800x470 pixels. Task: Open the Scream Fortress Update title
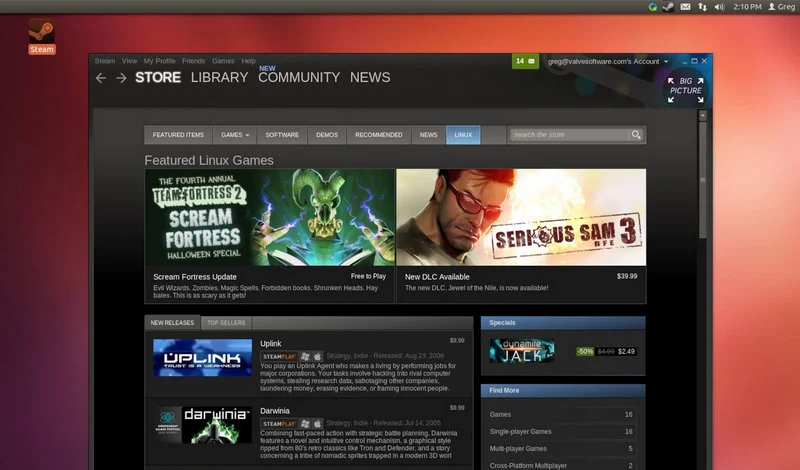pos(195,277)
